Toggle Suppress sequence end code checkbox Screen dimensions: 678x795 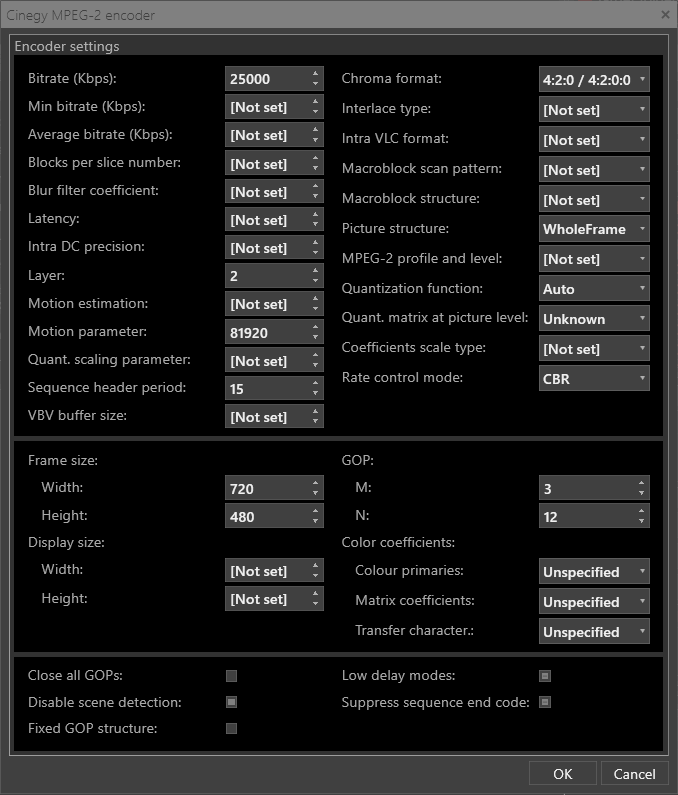point(545,702)
